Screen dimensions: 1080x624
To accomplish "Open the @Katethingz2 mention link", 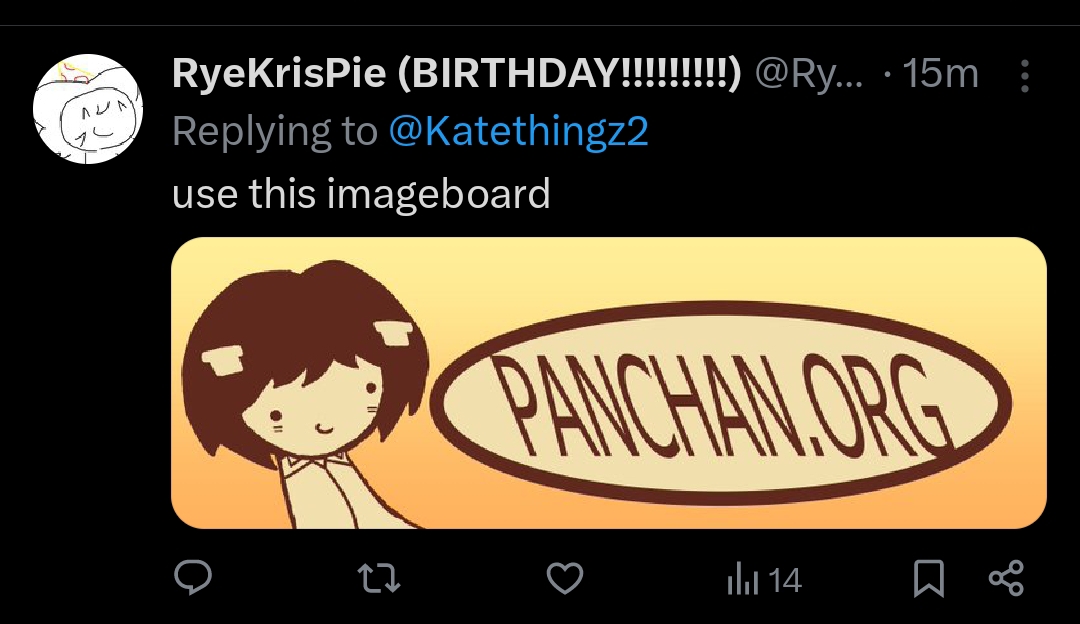I will pos(518,131).
